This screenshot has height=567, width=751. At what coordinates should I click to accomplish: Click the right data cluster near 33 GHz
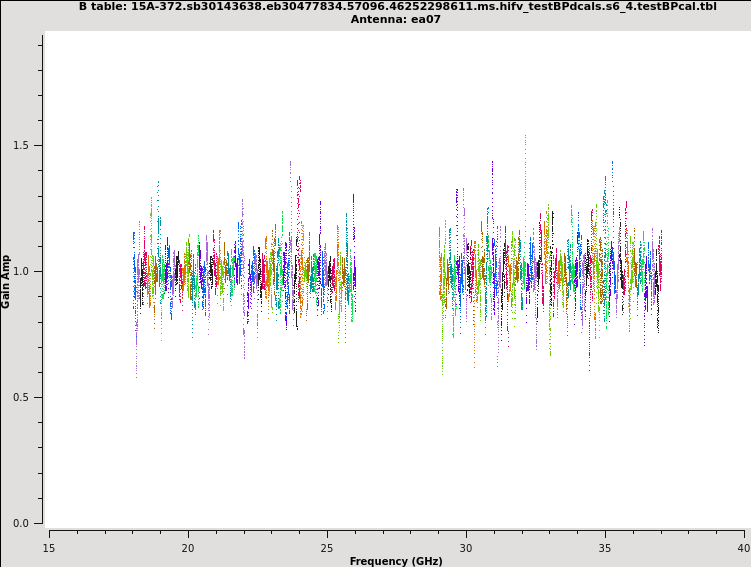548,271
